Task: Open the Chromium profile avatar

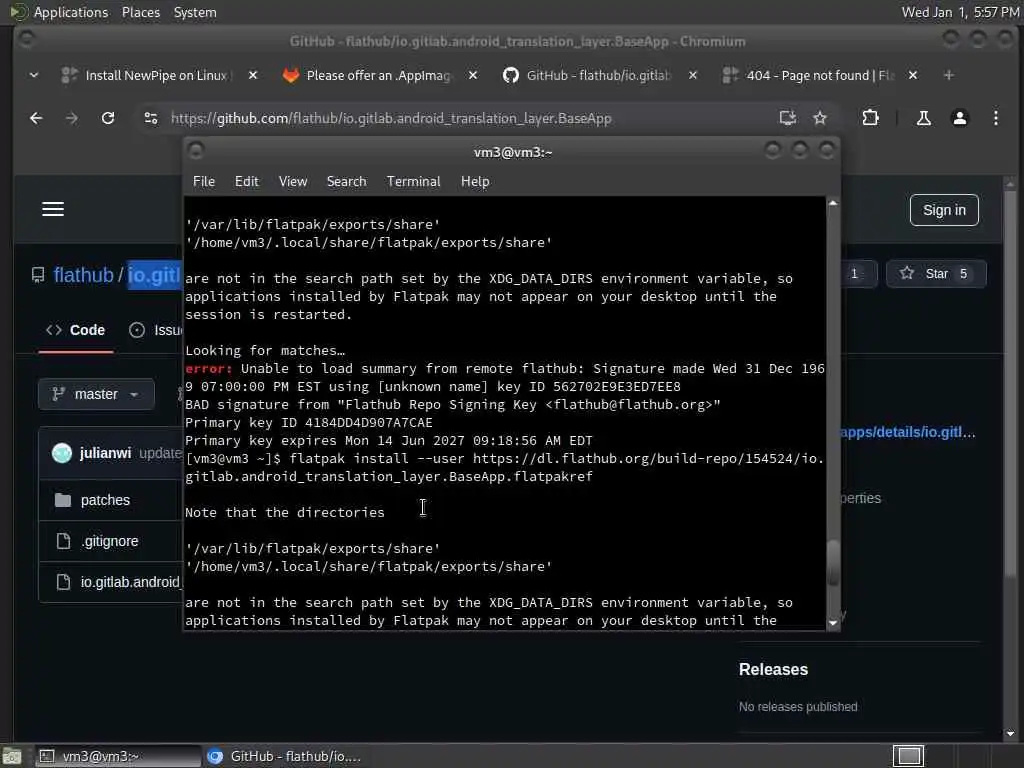Action: (959, 118)
